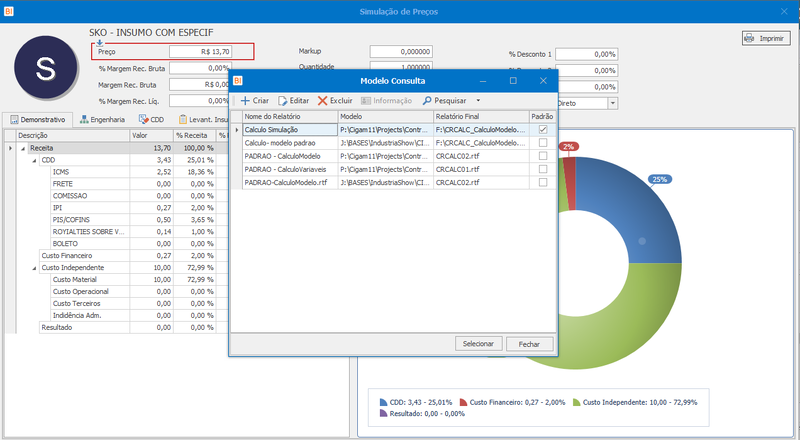Screen dimensions: 800x440
Task: Click the Editar pencil icon
Action: pyautogui.click(x=283, y=101)
